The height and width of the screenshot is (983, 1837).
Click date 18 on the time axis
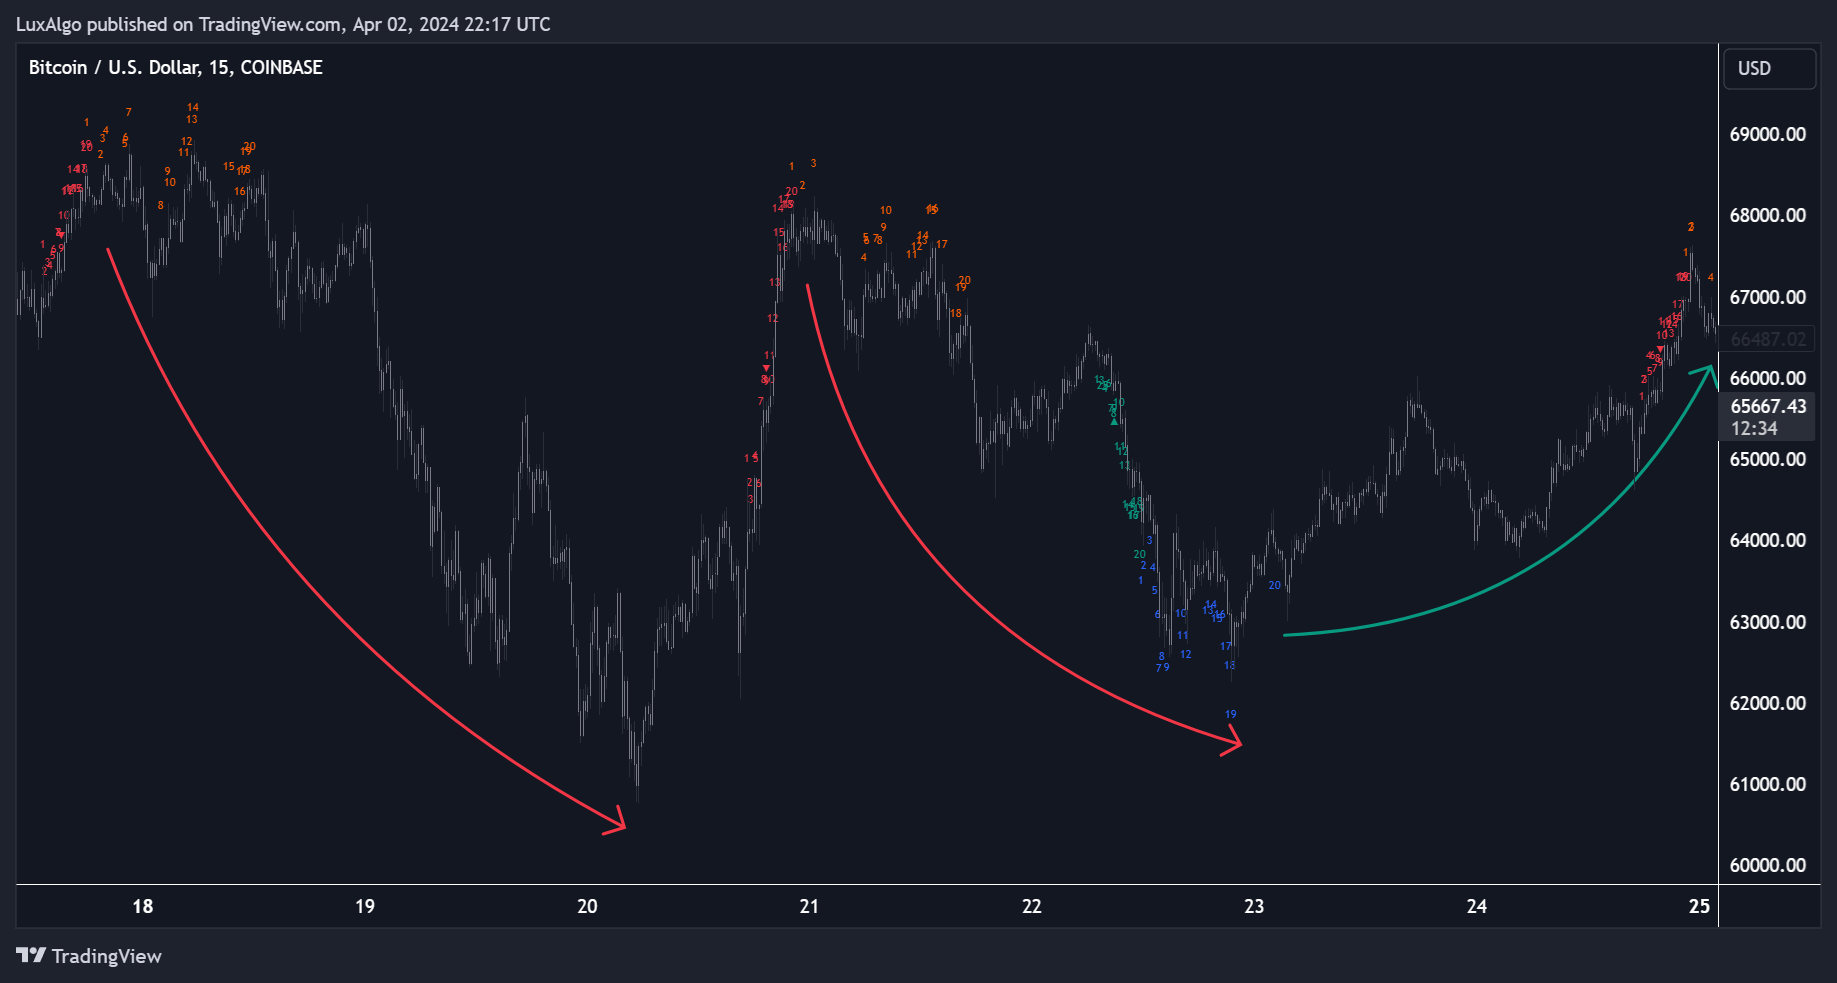(x=143, y=906)
